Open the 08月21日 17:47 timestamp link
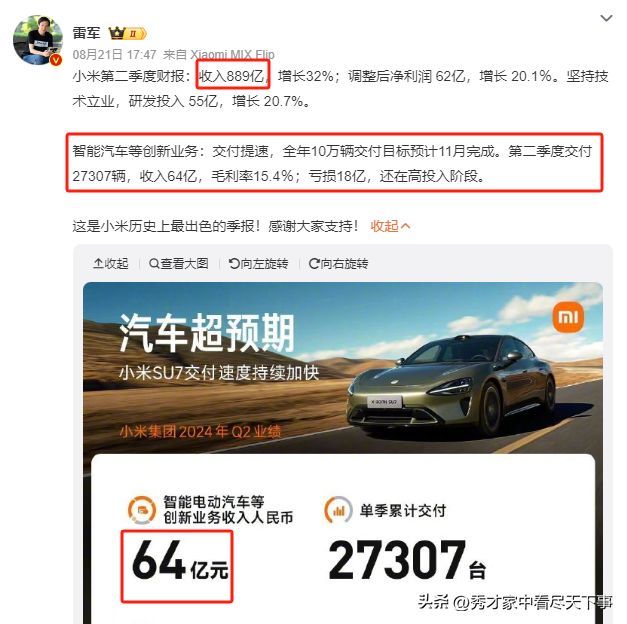Viewport: 627px width, 624px height. [114, 54]
